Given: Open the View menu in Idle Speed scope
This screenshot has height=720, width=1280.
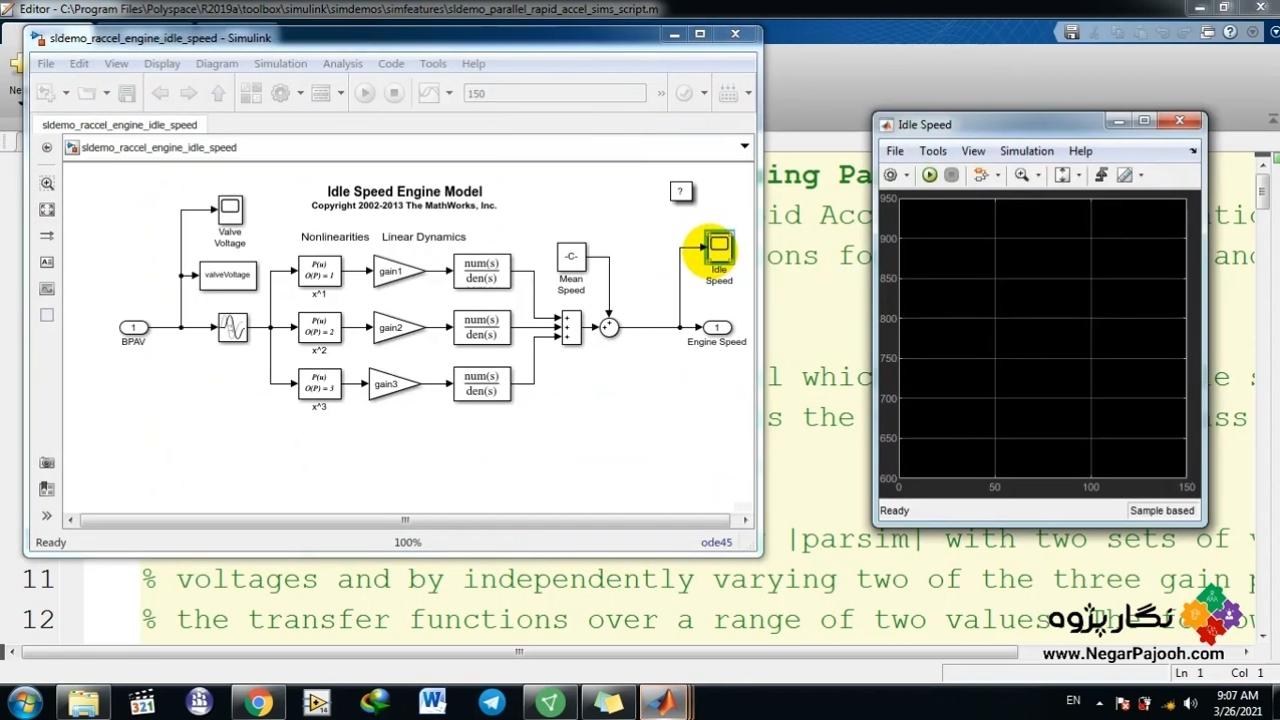Looking at the screenshot, I should pos(973,151).
